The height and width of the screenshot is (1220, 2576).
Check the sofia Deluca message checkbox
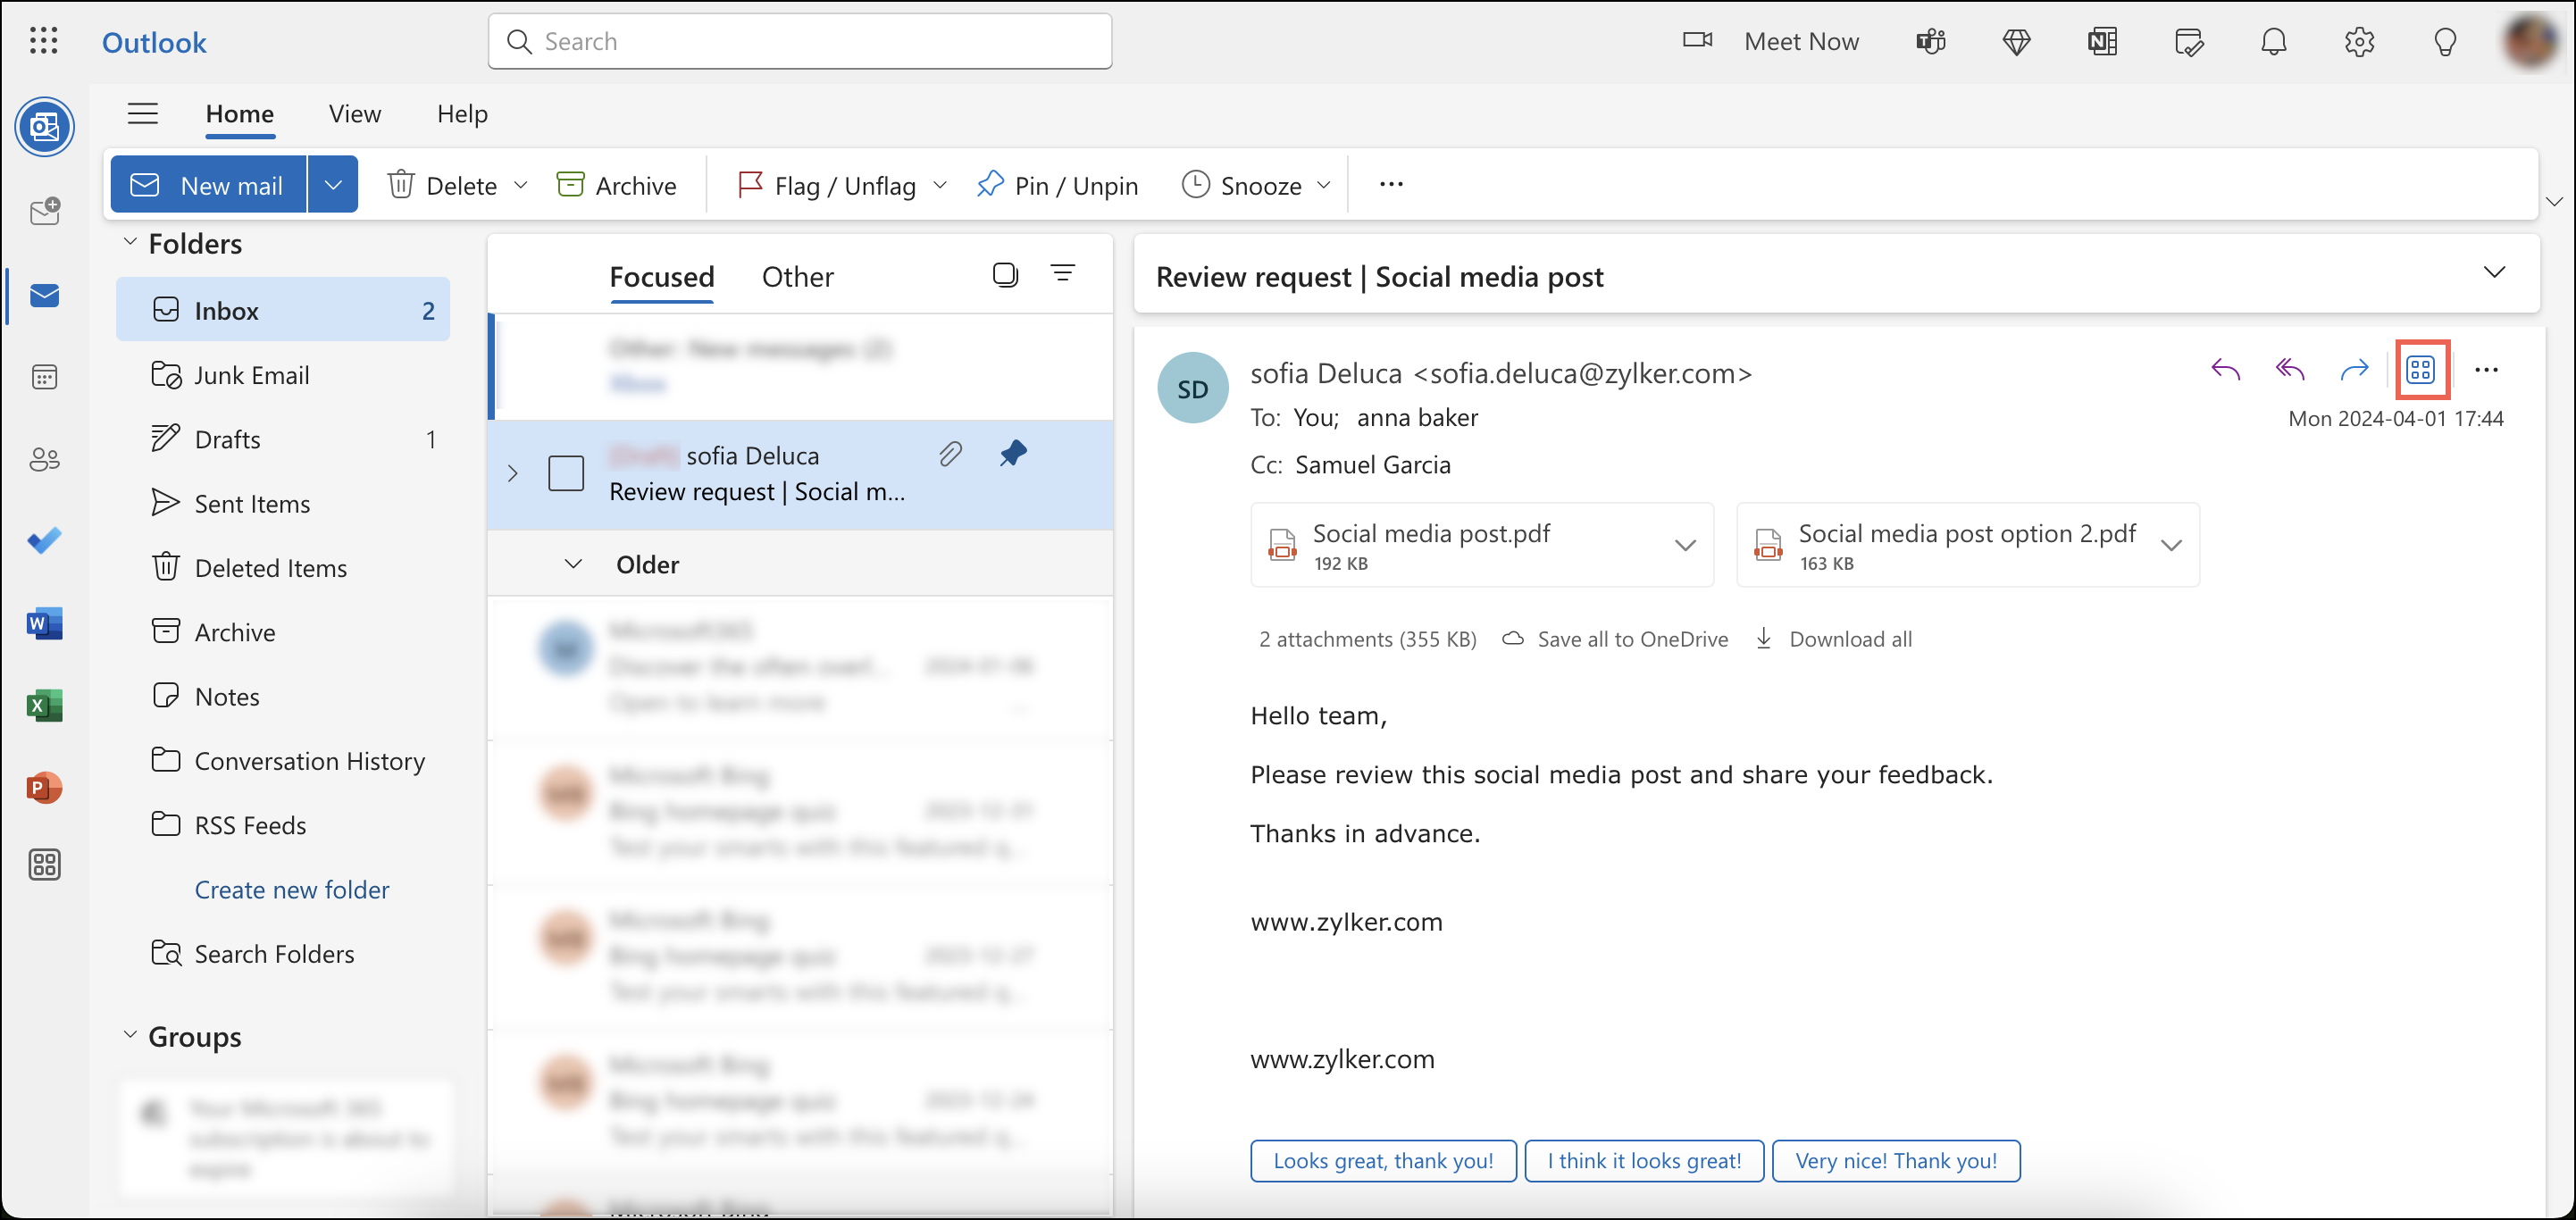click(566, 473)
